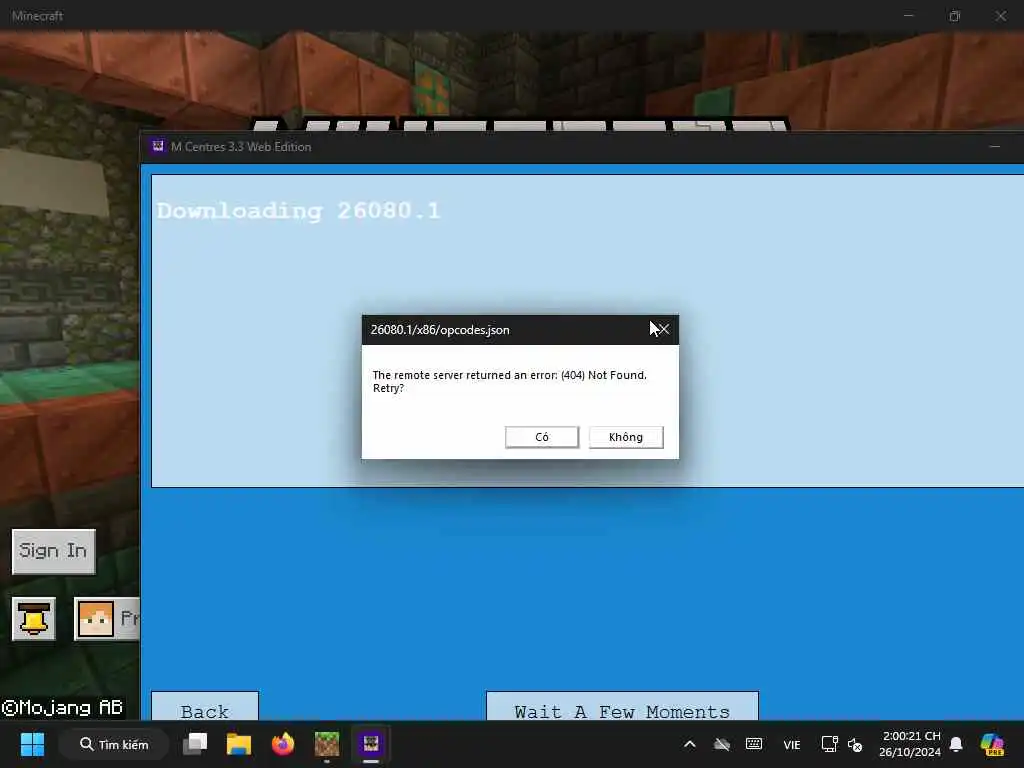Open Copilot preview icon in taskbar
The width and height of the screenshot is (1024, 768).
(x=992, y=744)
